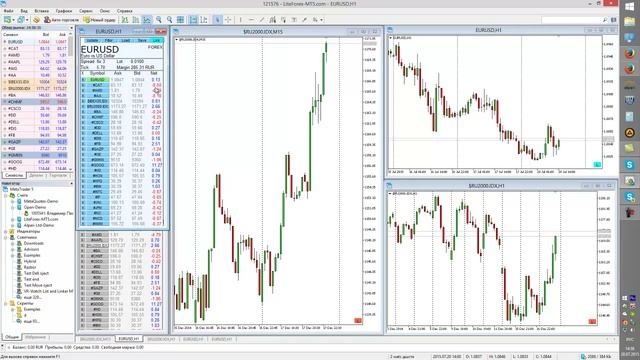The image size is (640, 360).
Task: Collapse the Советники tree node
Action: tap(6, 237)
